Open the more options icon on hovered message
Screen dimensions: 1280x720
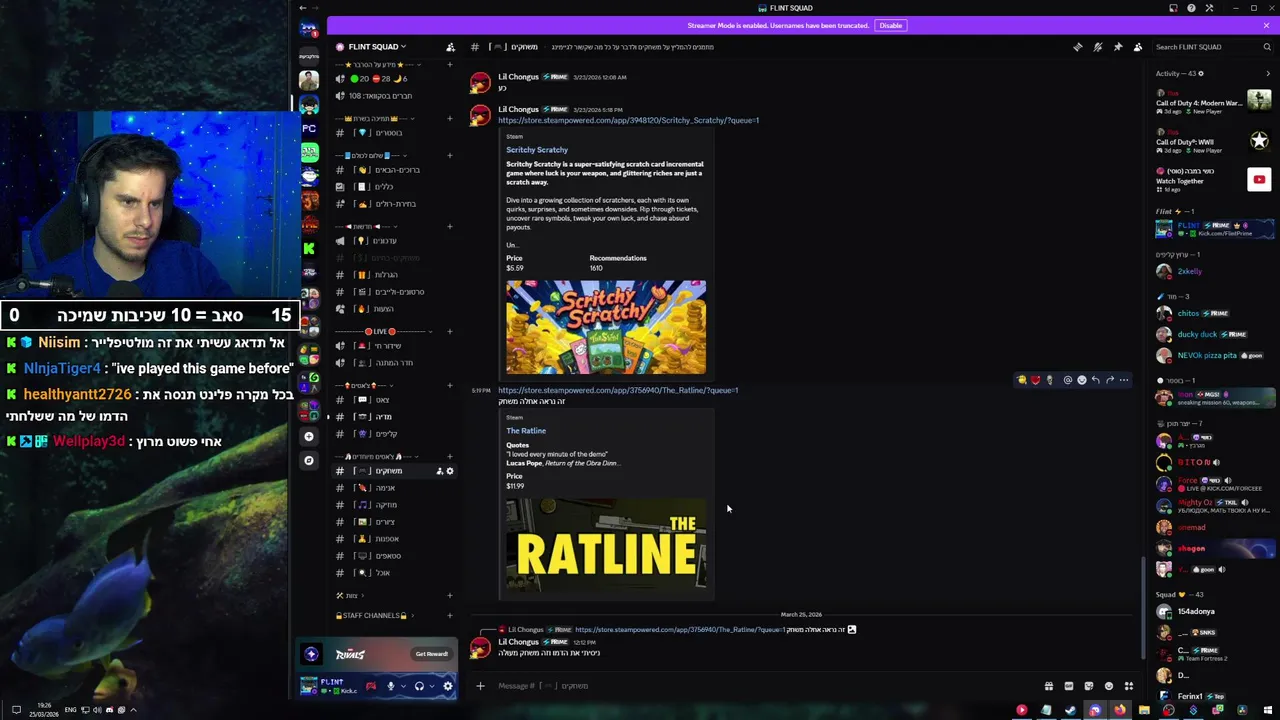1124,380
